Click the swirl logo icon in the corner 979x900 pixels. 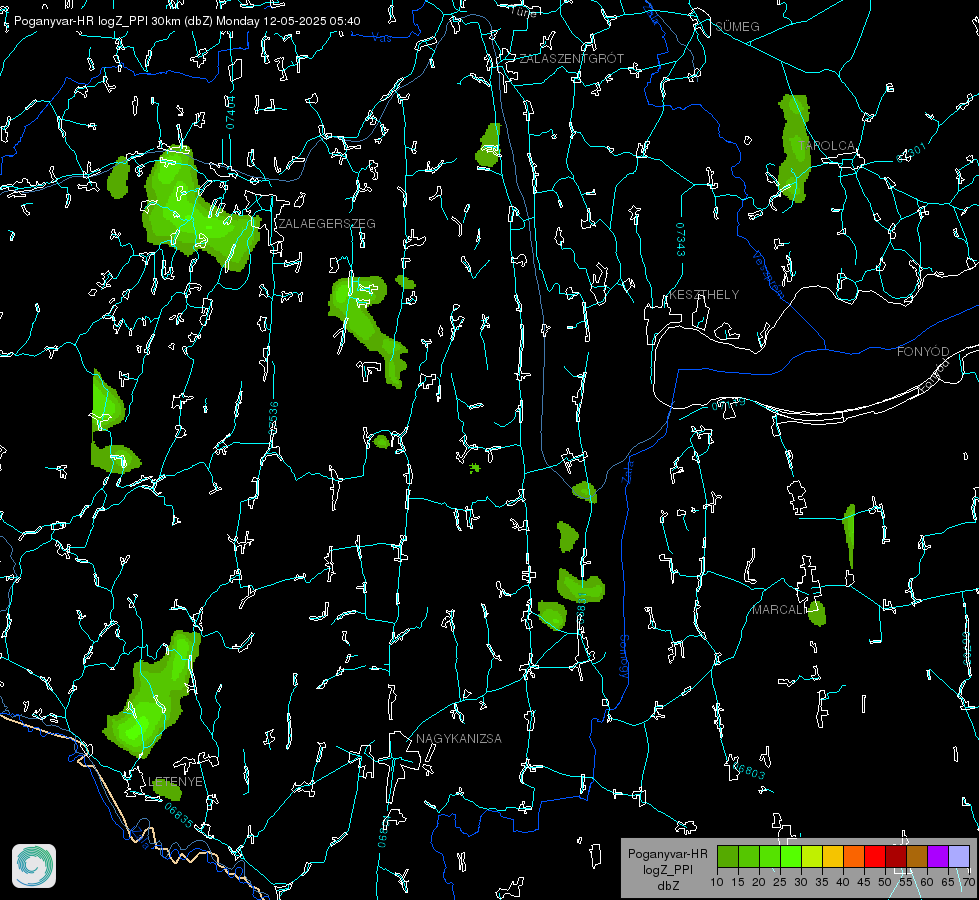click(34, 866)
